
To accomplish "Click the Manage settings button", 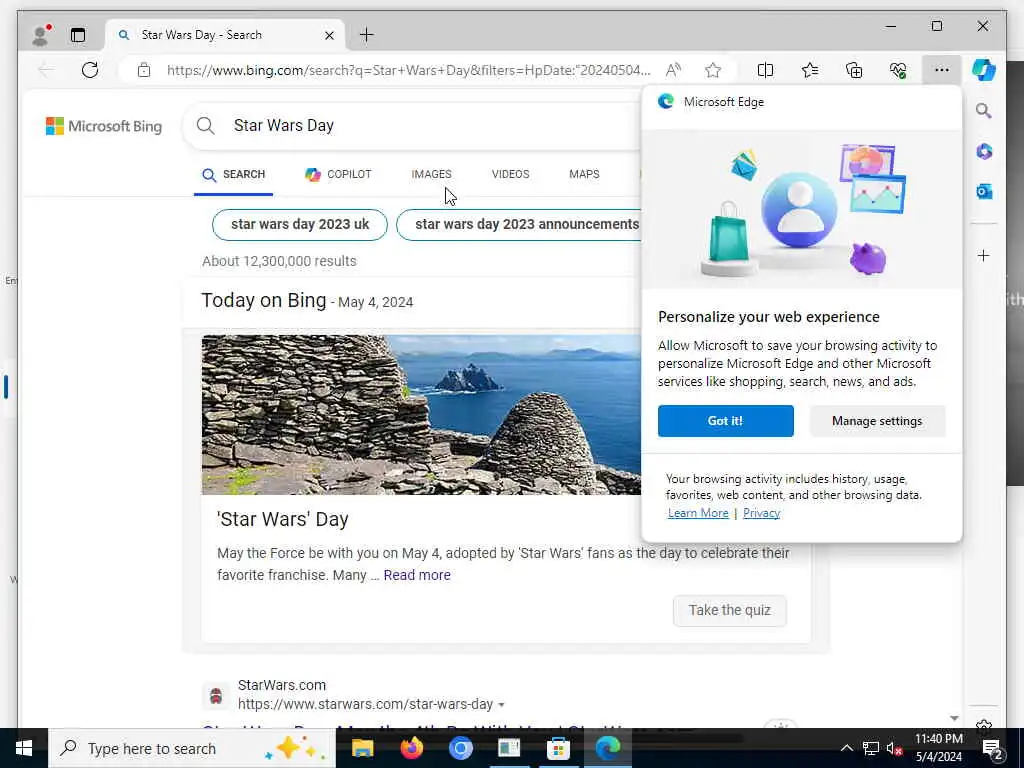I will click(877, 421).
